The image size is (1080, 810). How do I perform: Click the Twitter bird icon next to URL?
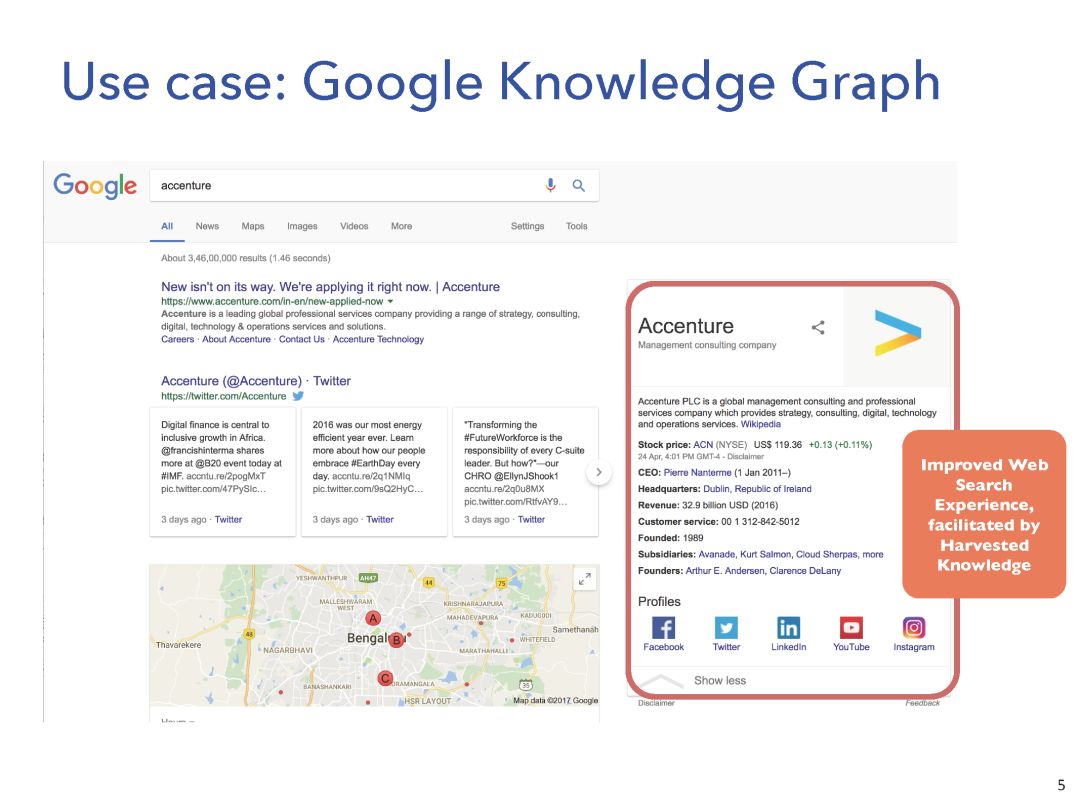[x=298, y=396]
